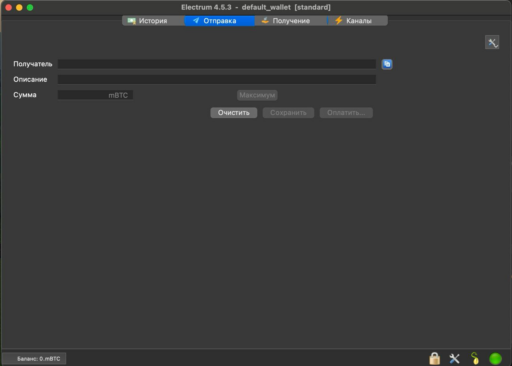Screen dimensions: 512x366
Task: Open preferences via crossed tools icon
Action: [x=454, y=359]
